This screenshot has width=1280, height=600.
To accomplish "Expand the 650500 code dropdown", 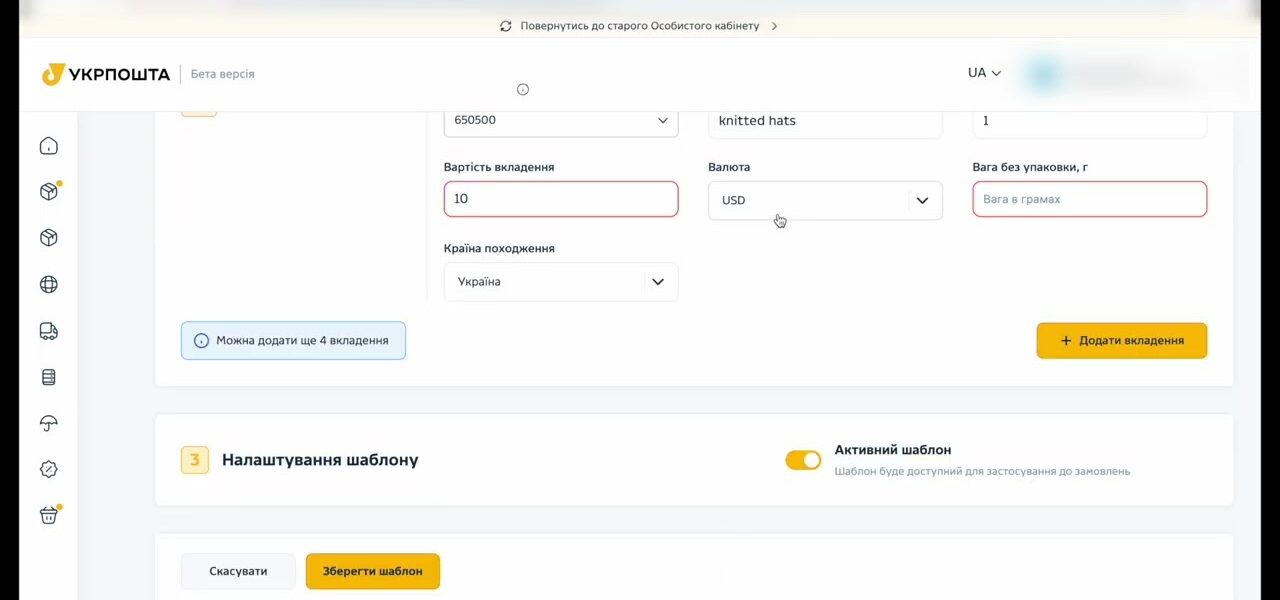I will pos(561,120).
